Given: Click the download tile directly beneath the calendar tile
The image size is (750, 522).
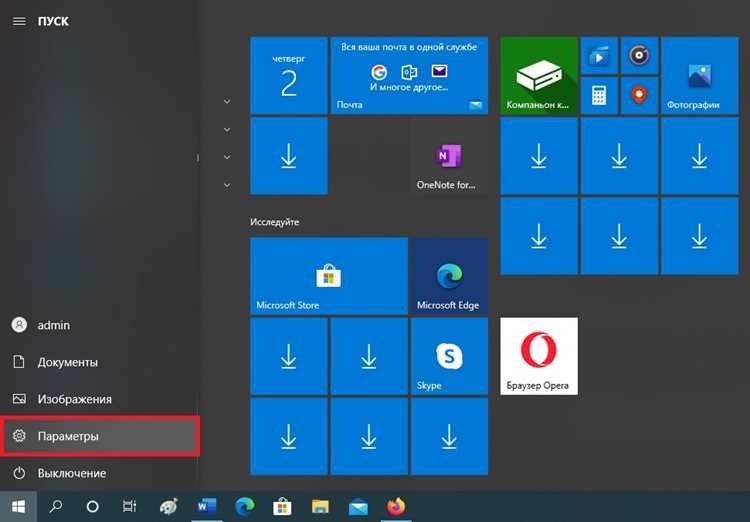Looking at the screenshot, I should pyautogui.click(x=289, y=156).
